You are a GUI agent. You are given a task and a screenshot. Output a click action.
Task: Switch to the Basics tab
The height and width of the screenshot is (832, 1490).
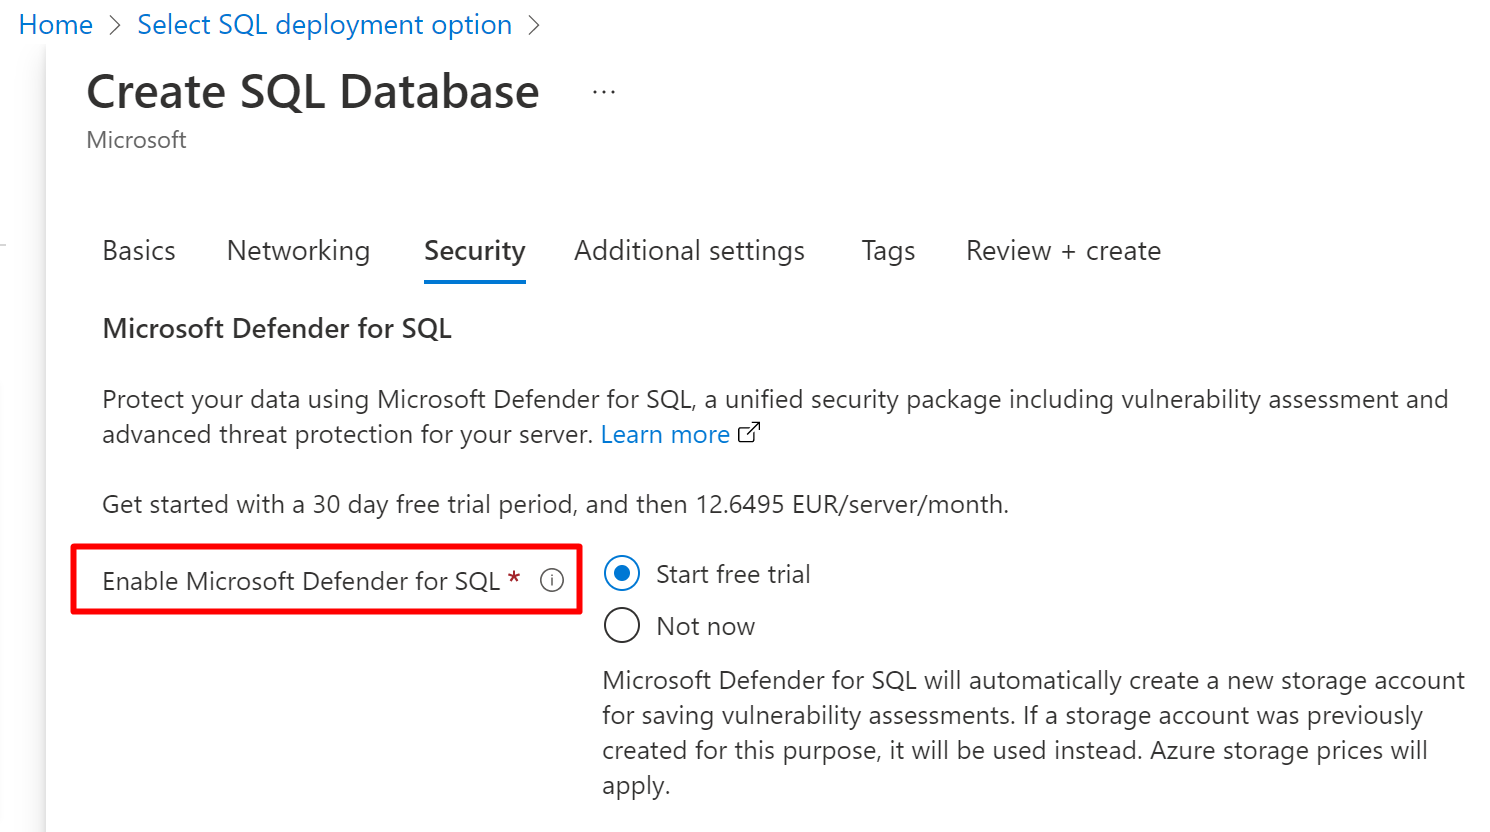tap(139, 251)
